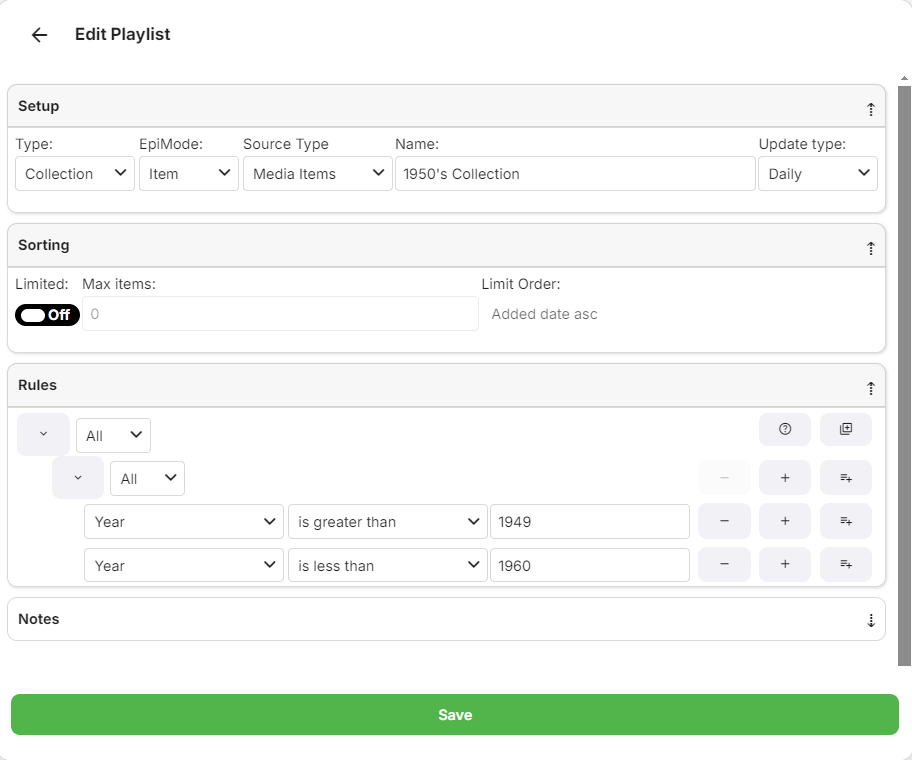Change the 'is greater than' operator dropdown
Screen dimensions: 912x760
click(x=387, y=522)
